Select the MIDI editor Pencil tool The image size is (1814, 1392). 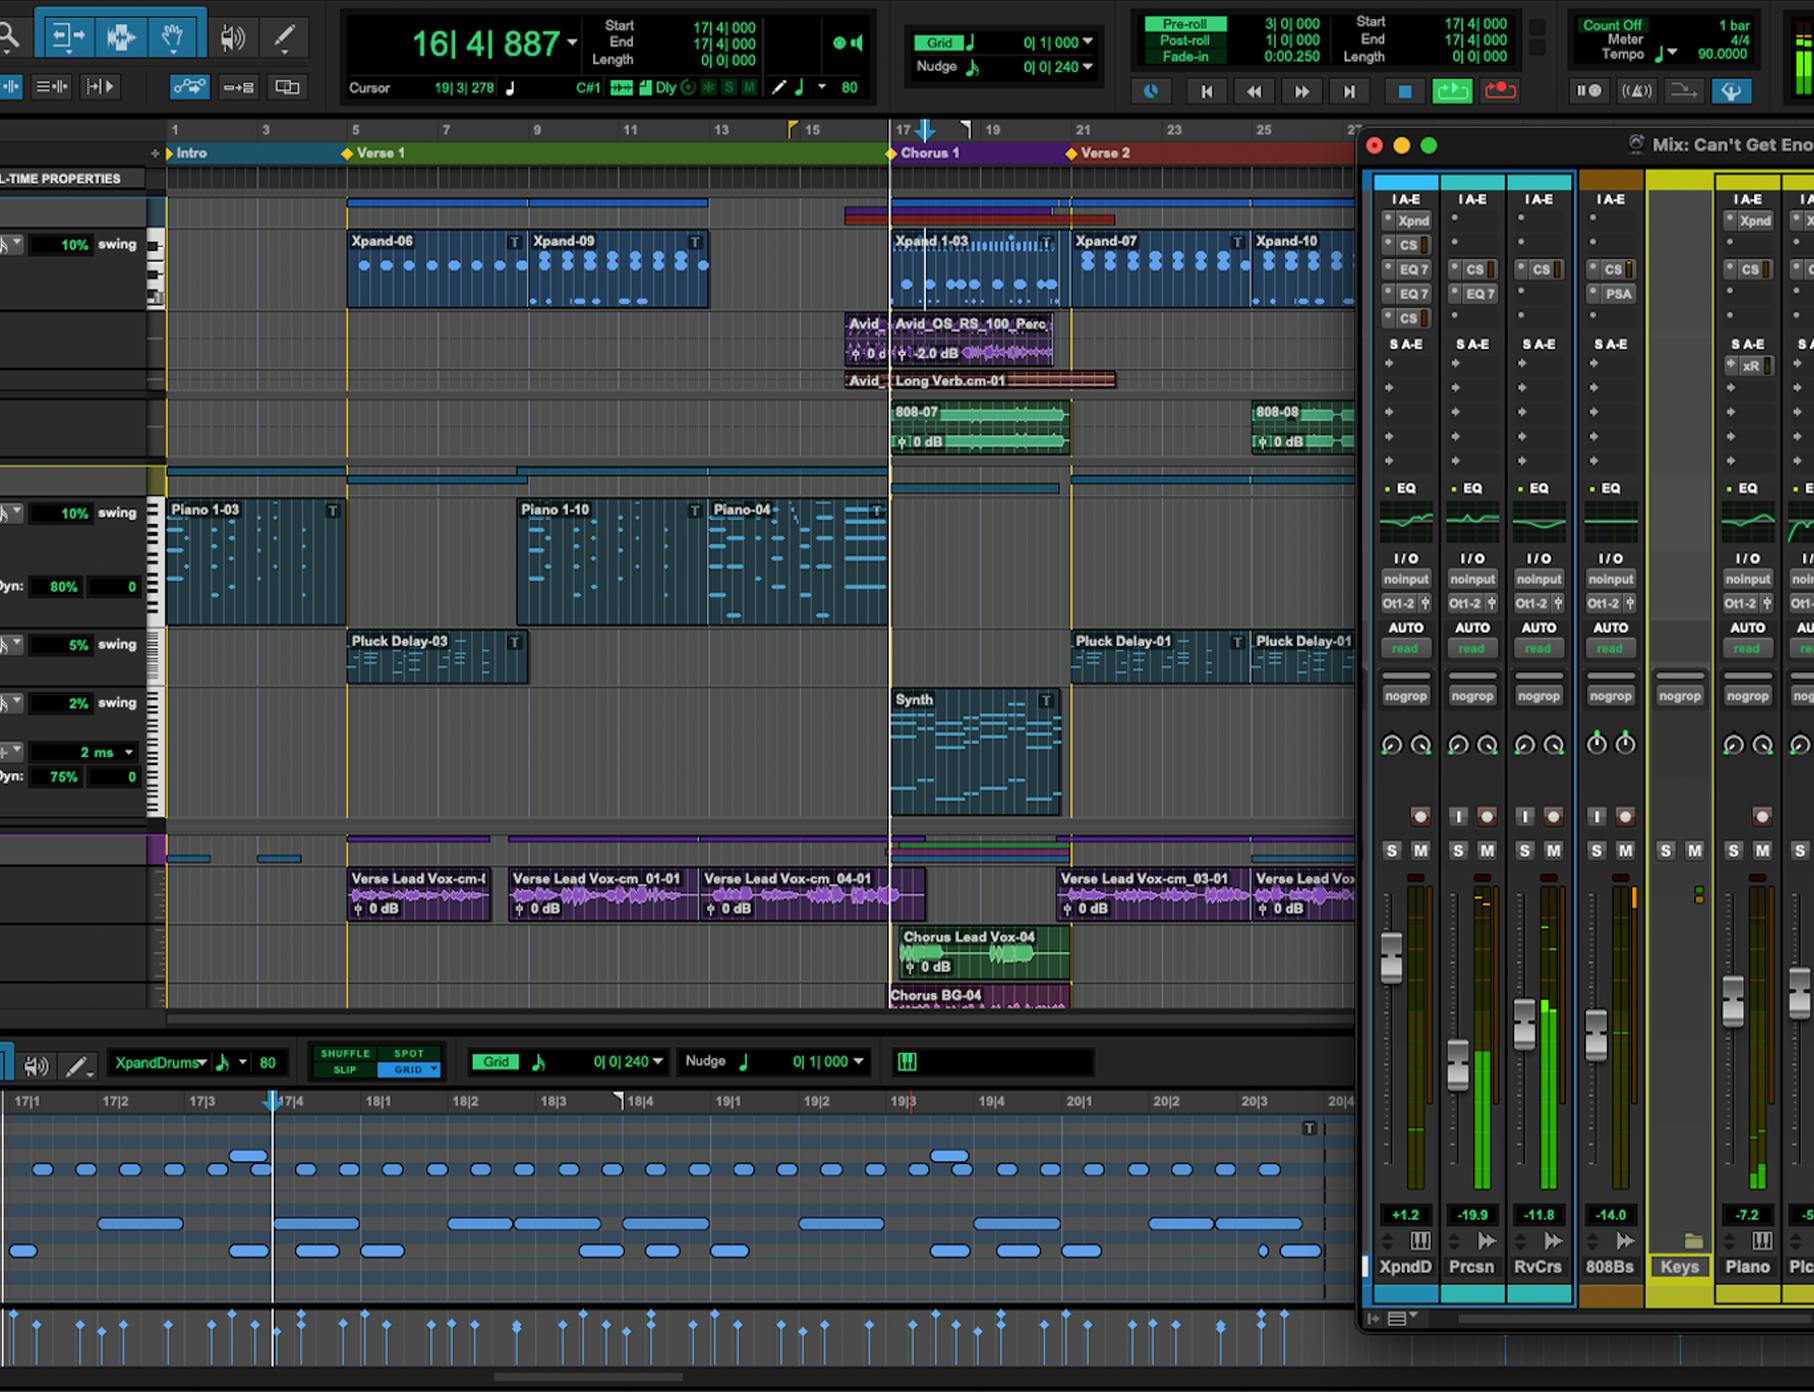(x=77, y=1066)
